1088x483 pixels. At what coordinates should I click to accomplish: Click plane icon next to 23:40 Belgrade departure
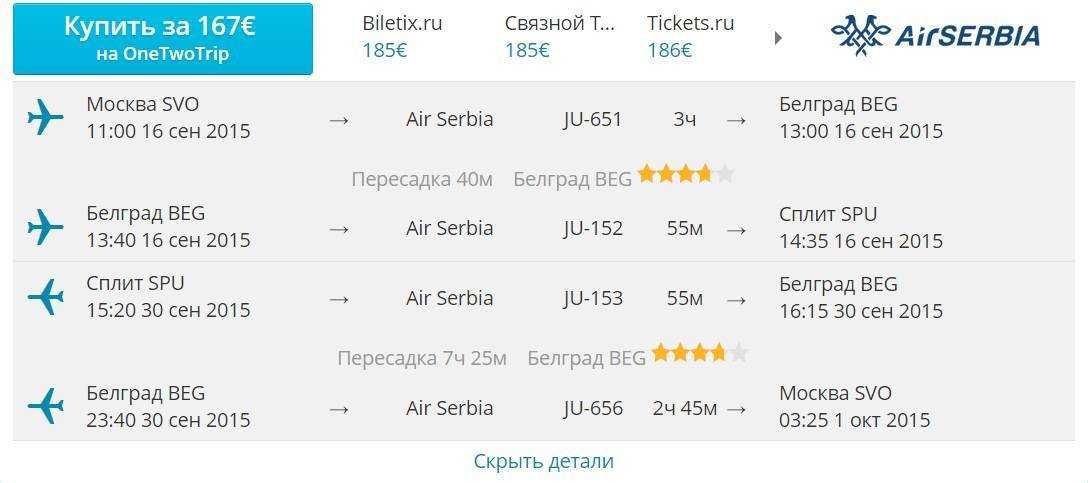point(45,406)
